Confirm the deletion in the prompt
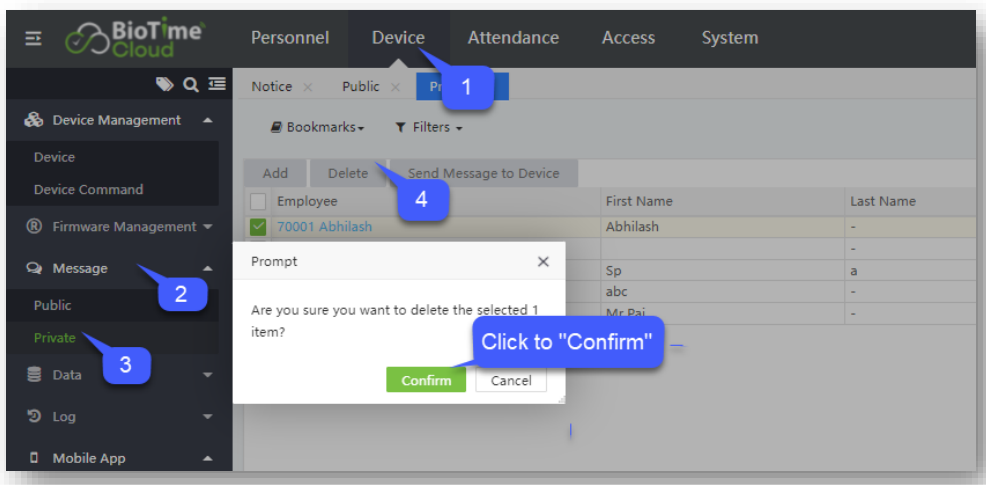986x485 pixels. click(x=426, y=380)
